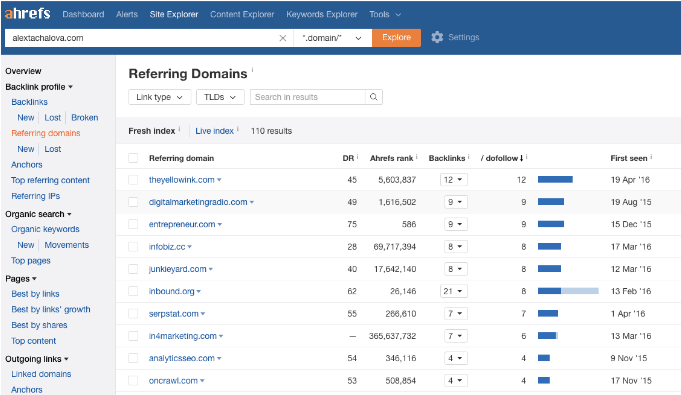The width and height of the screenshot is (681, 395).
Task: Open Site Explorer in top navigation
Action: point(174,14)
